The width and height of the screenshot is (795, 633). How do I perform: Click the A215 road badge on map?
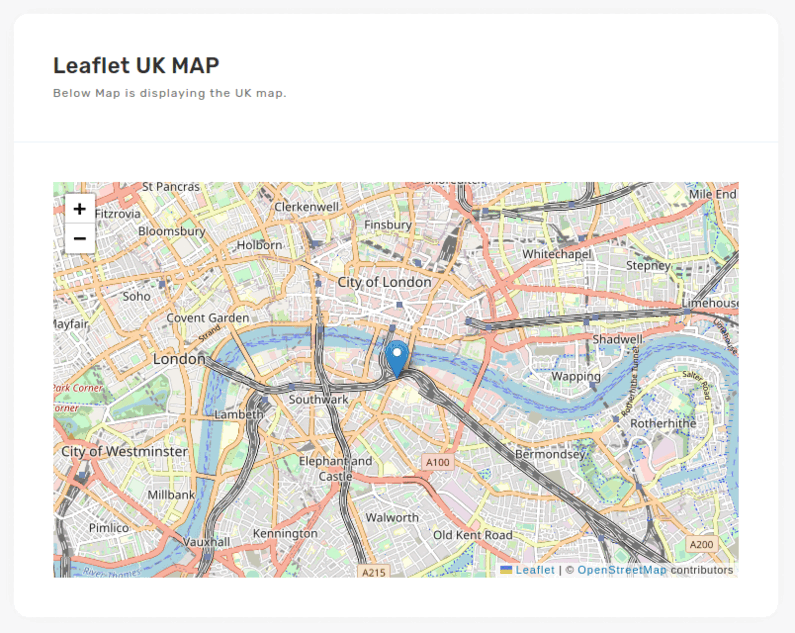(x=374, y=571)
